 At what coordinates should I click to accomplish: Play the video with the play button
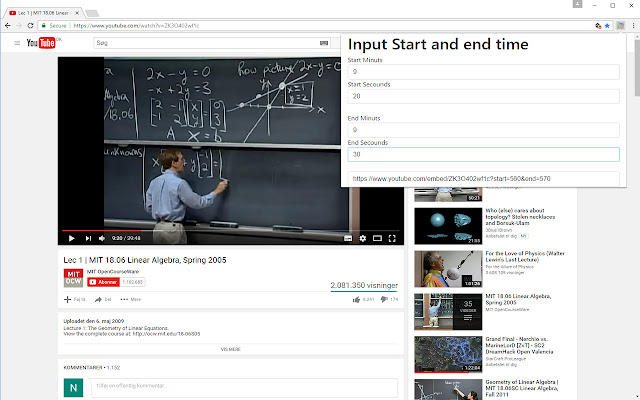[x=71, y=238]
